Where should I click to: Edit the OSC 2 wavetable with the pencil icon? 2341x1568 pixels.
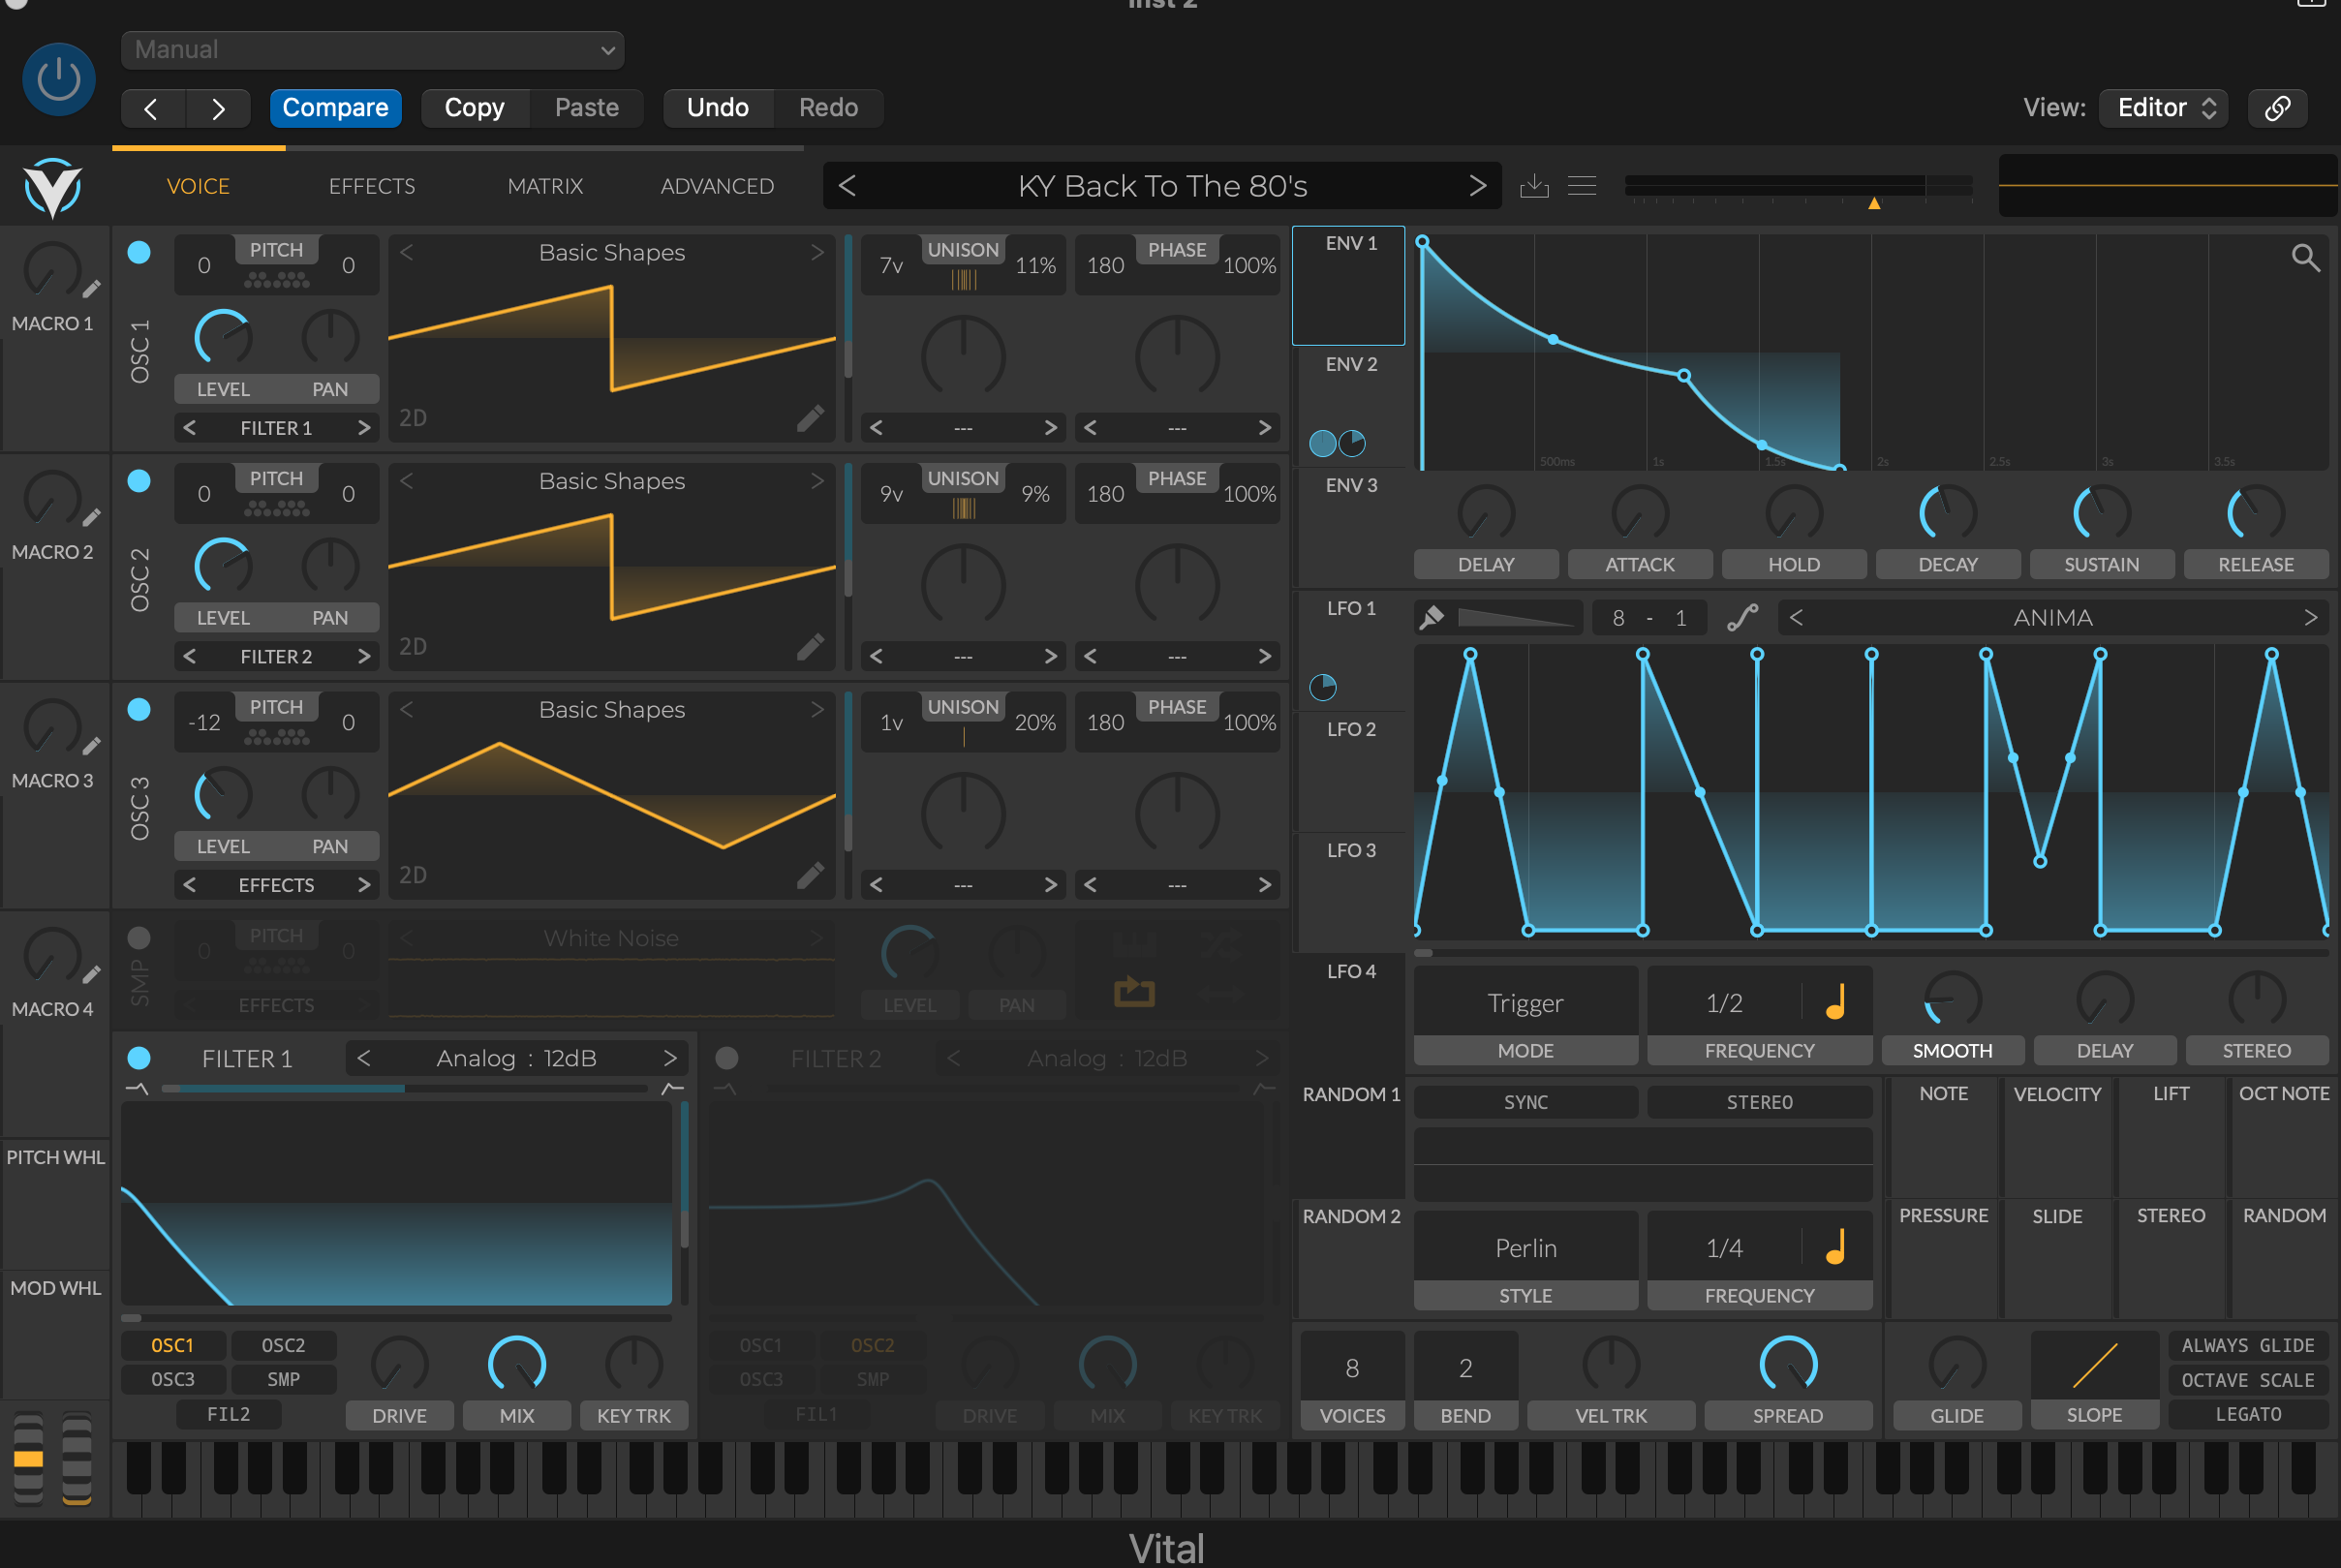tap(811, 647)
